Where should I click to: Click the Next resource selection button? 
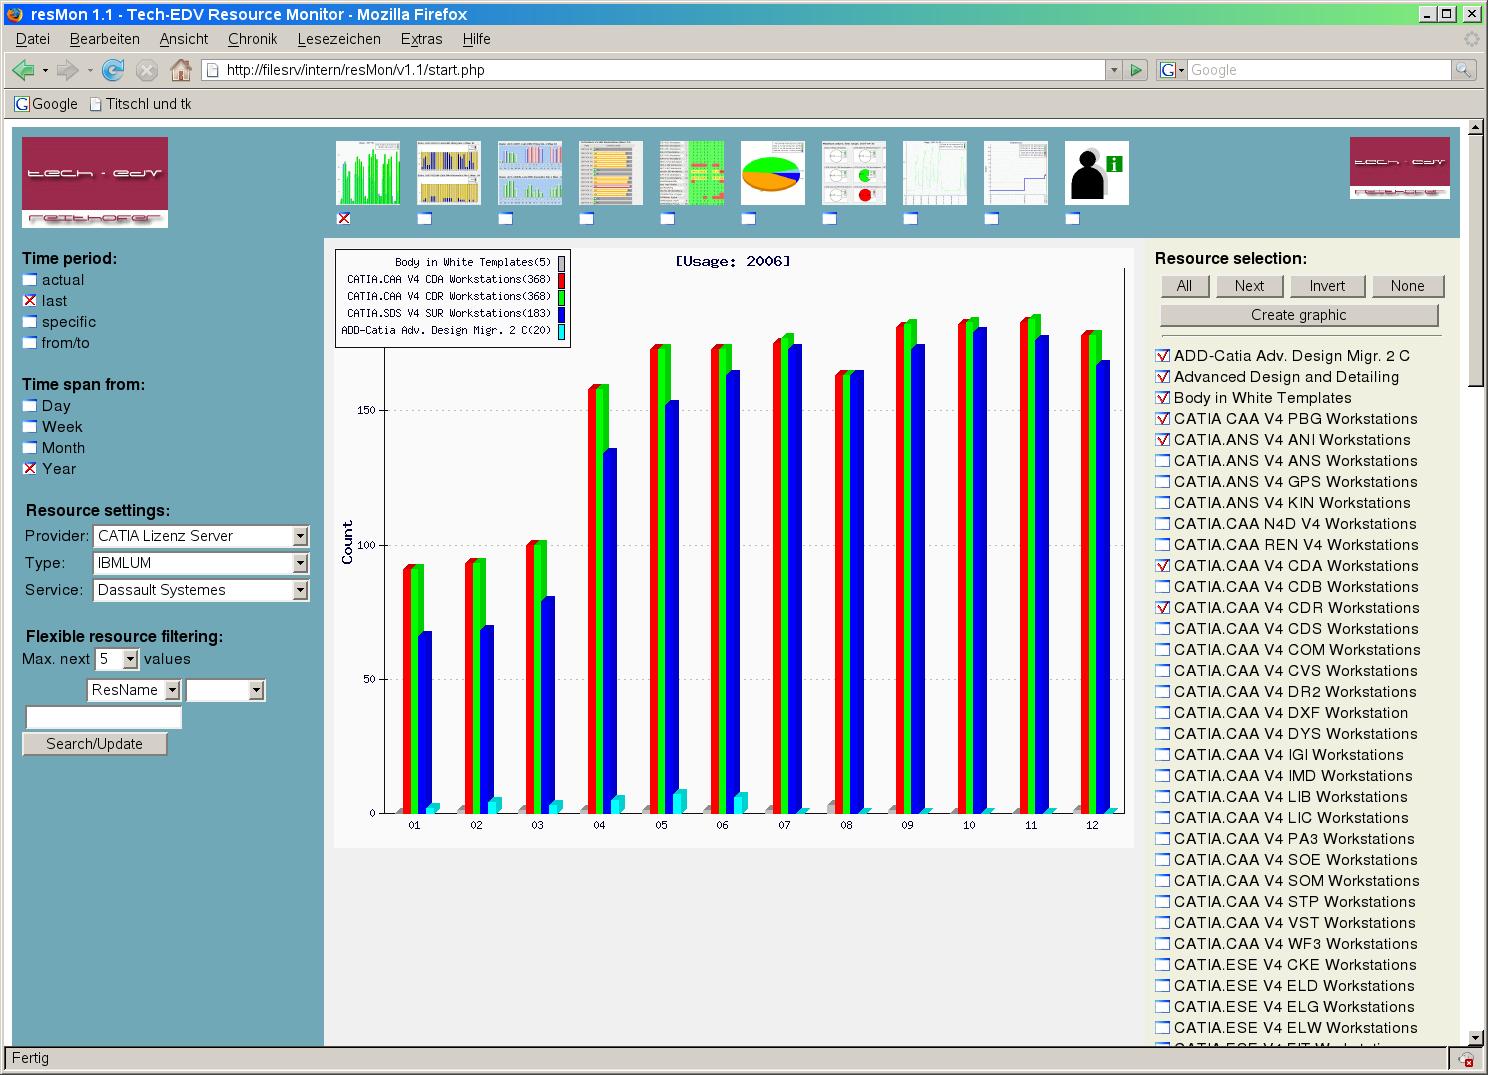click(1249, 286)
